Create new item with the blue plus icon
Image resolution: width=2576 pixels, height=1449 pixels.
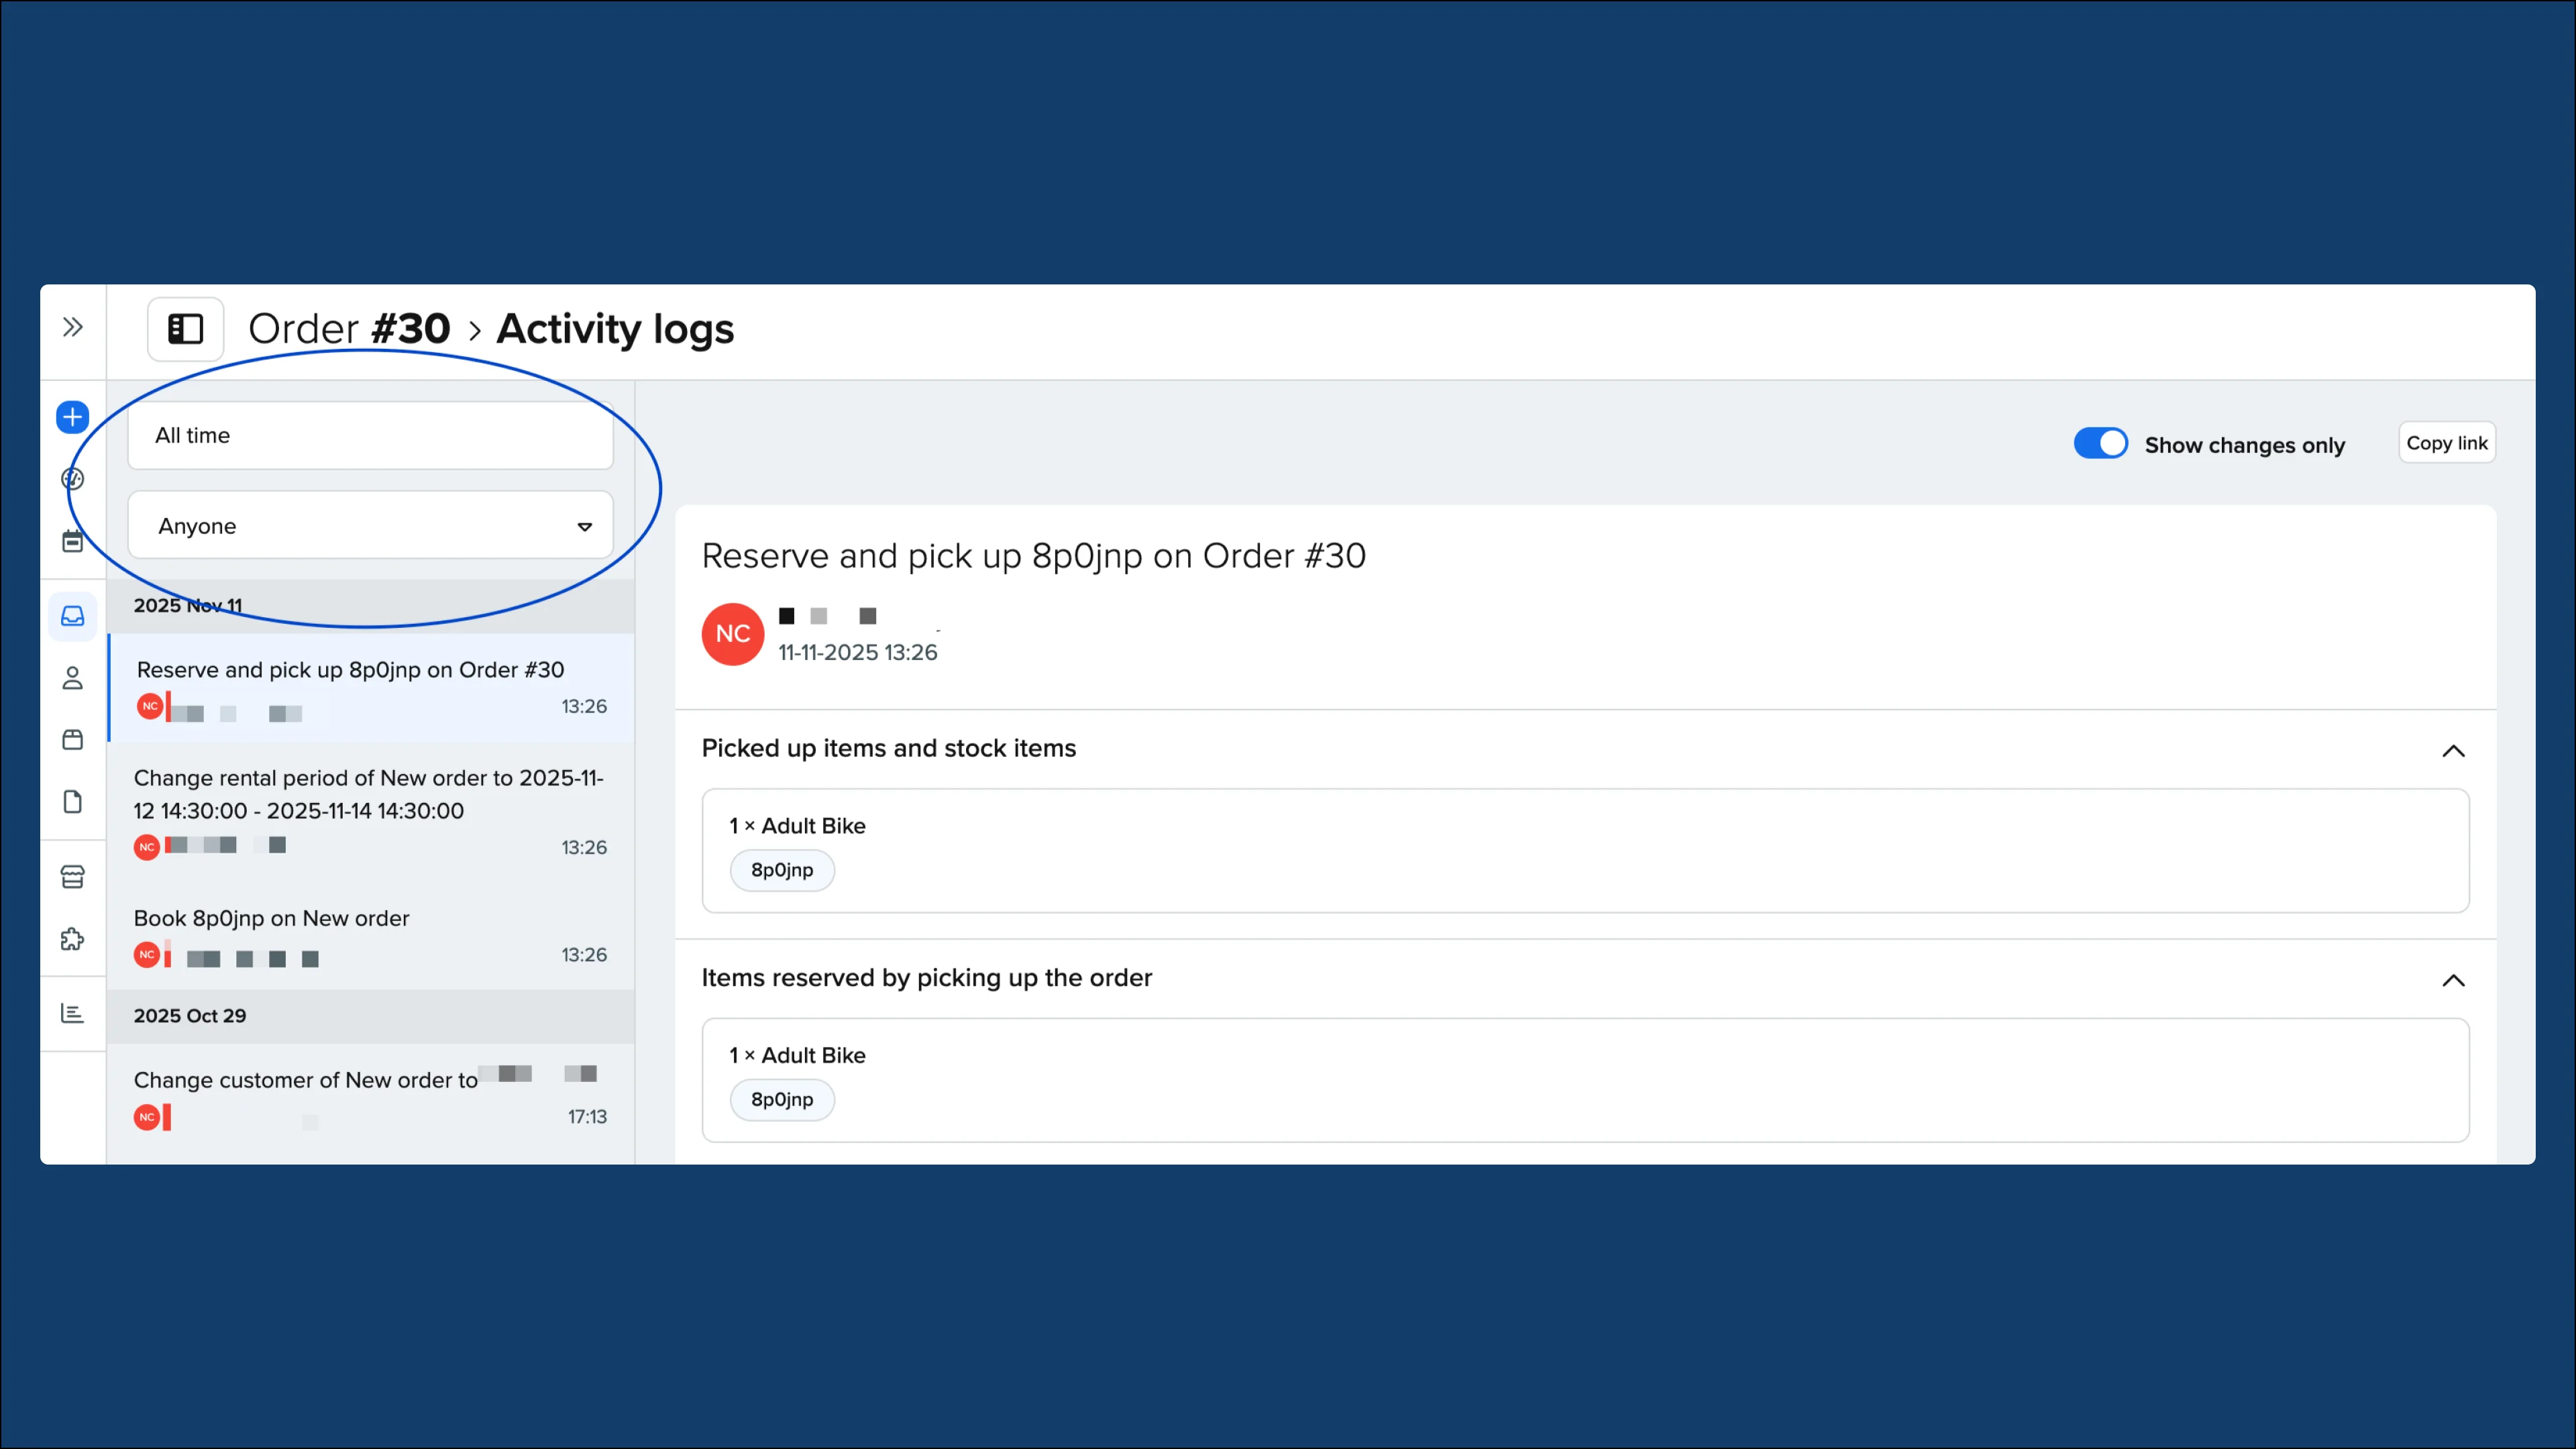tap(72, 417)
